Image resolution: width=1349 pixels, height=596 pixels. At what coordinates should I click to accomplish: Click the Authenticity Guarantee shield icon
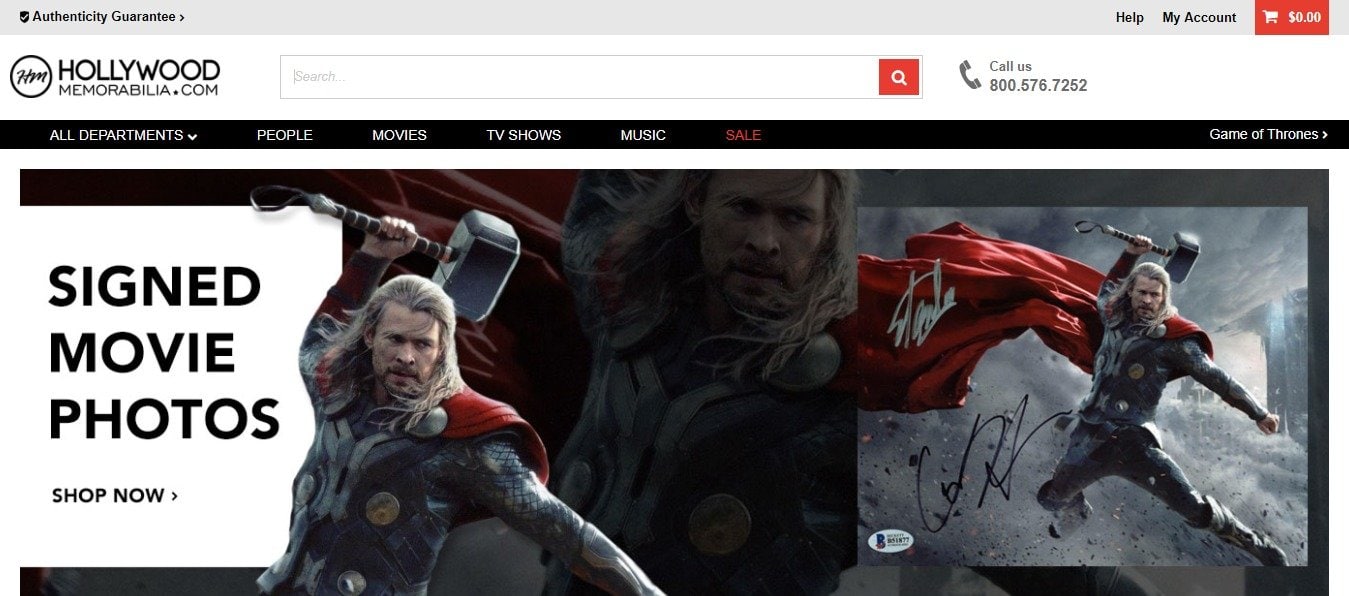click(x=24, y=17)
